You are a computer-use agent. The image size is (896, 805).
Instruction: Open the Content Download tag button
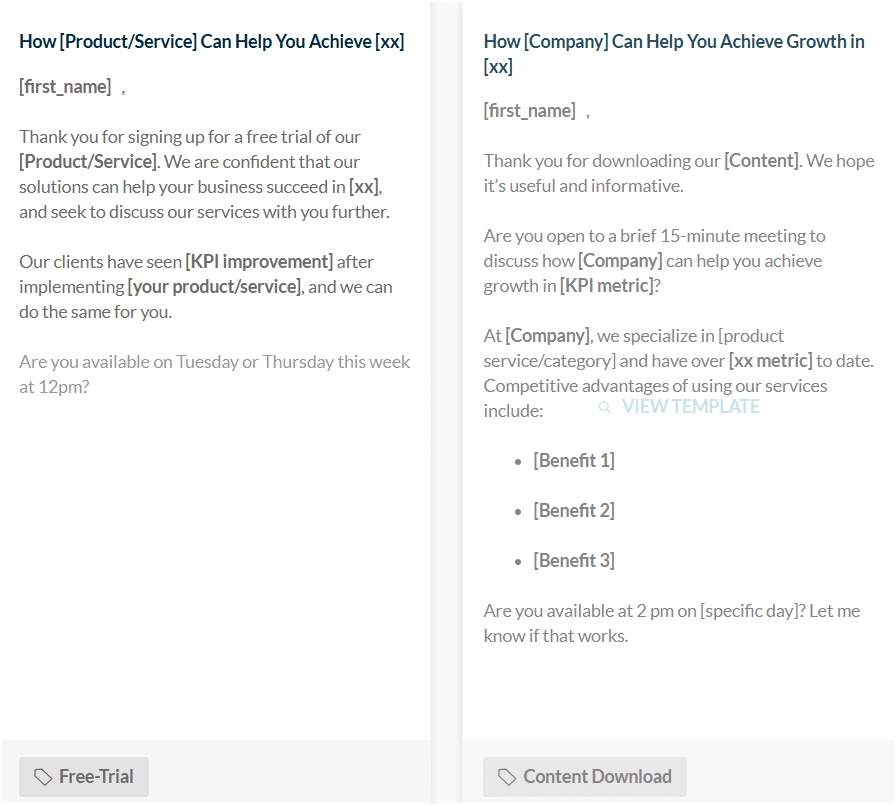(x=585, y=777)
